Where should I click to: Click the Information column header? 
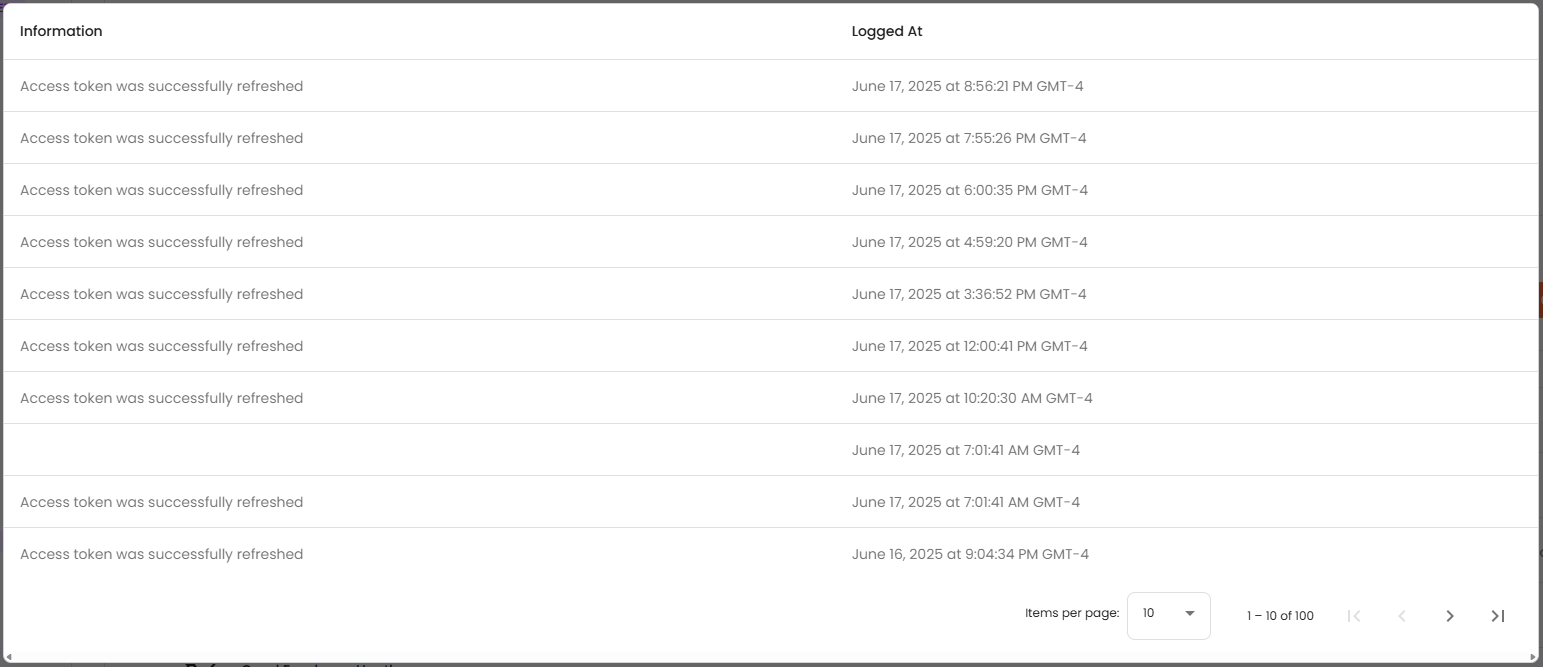(61, 31)
